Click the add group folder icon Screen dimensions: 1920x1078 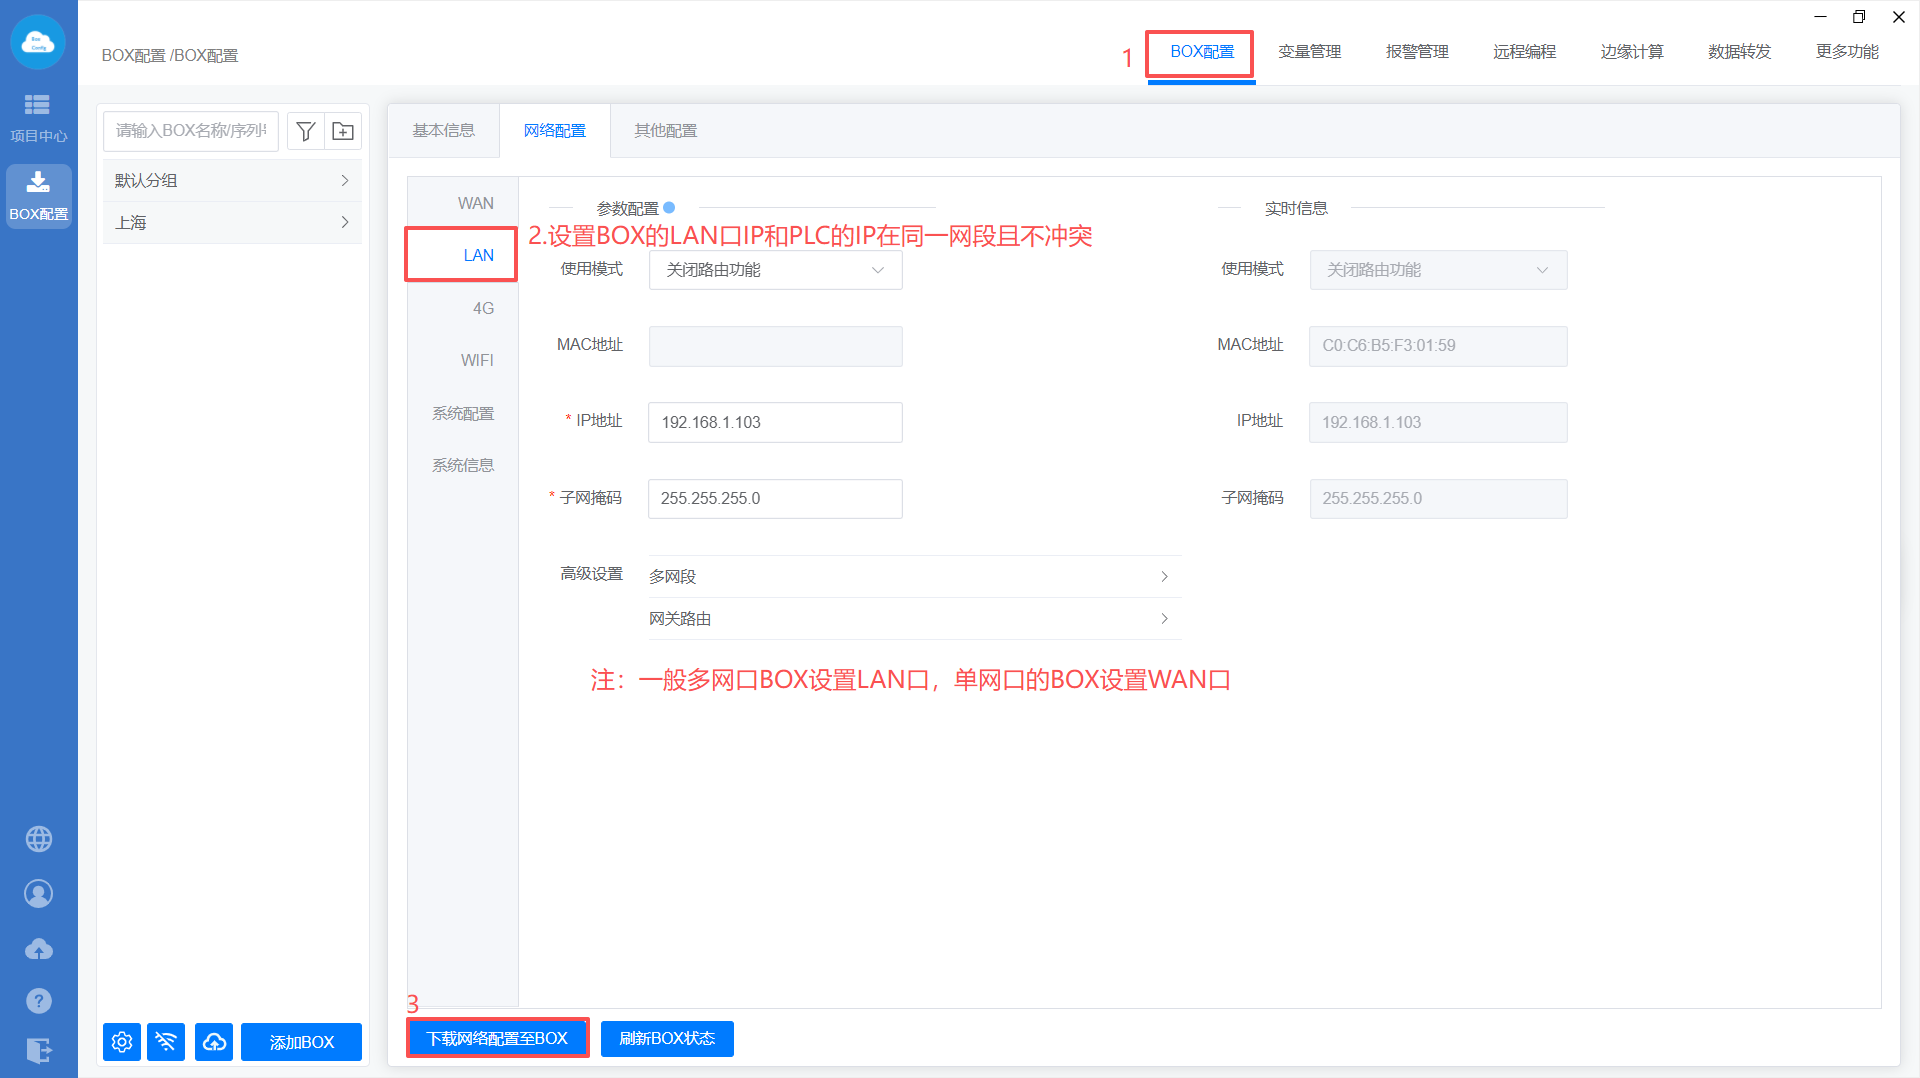coord(343,131)
